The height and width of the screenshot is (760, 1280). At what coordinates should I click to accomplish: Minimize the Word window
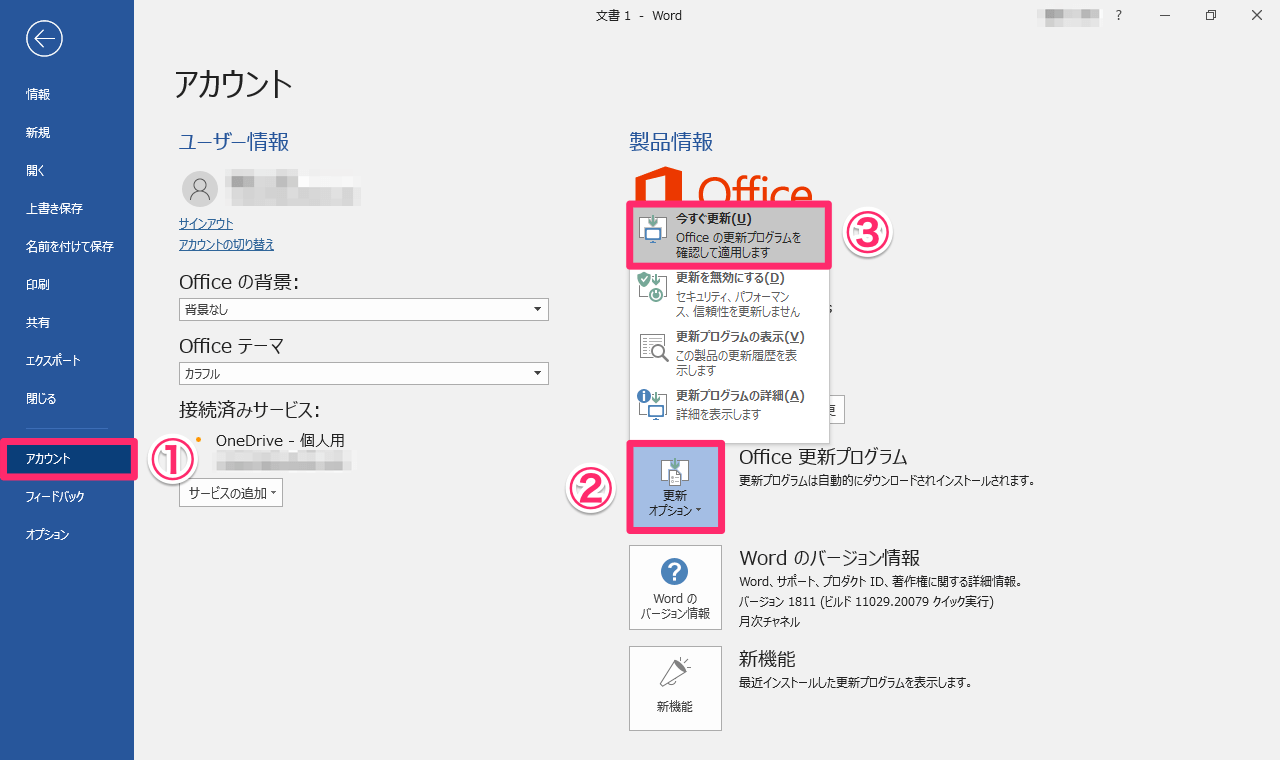(x=1165, y=15)
